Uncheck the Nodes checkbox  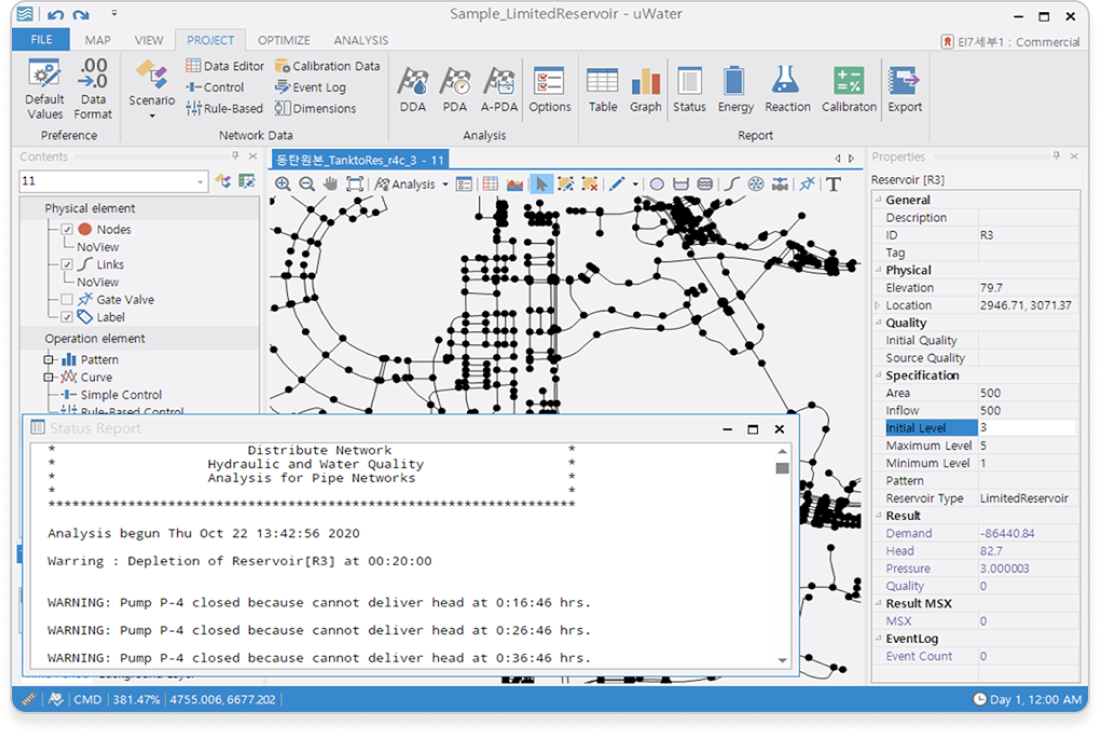(x=67, y=230)
